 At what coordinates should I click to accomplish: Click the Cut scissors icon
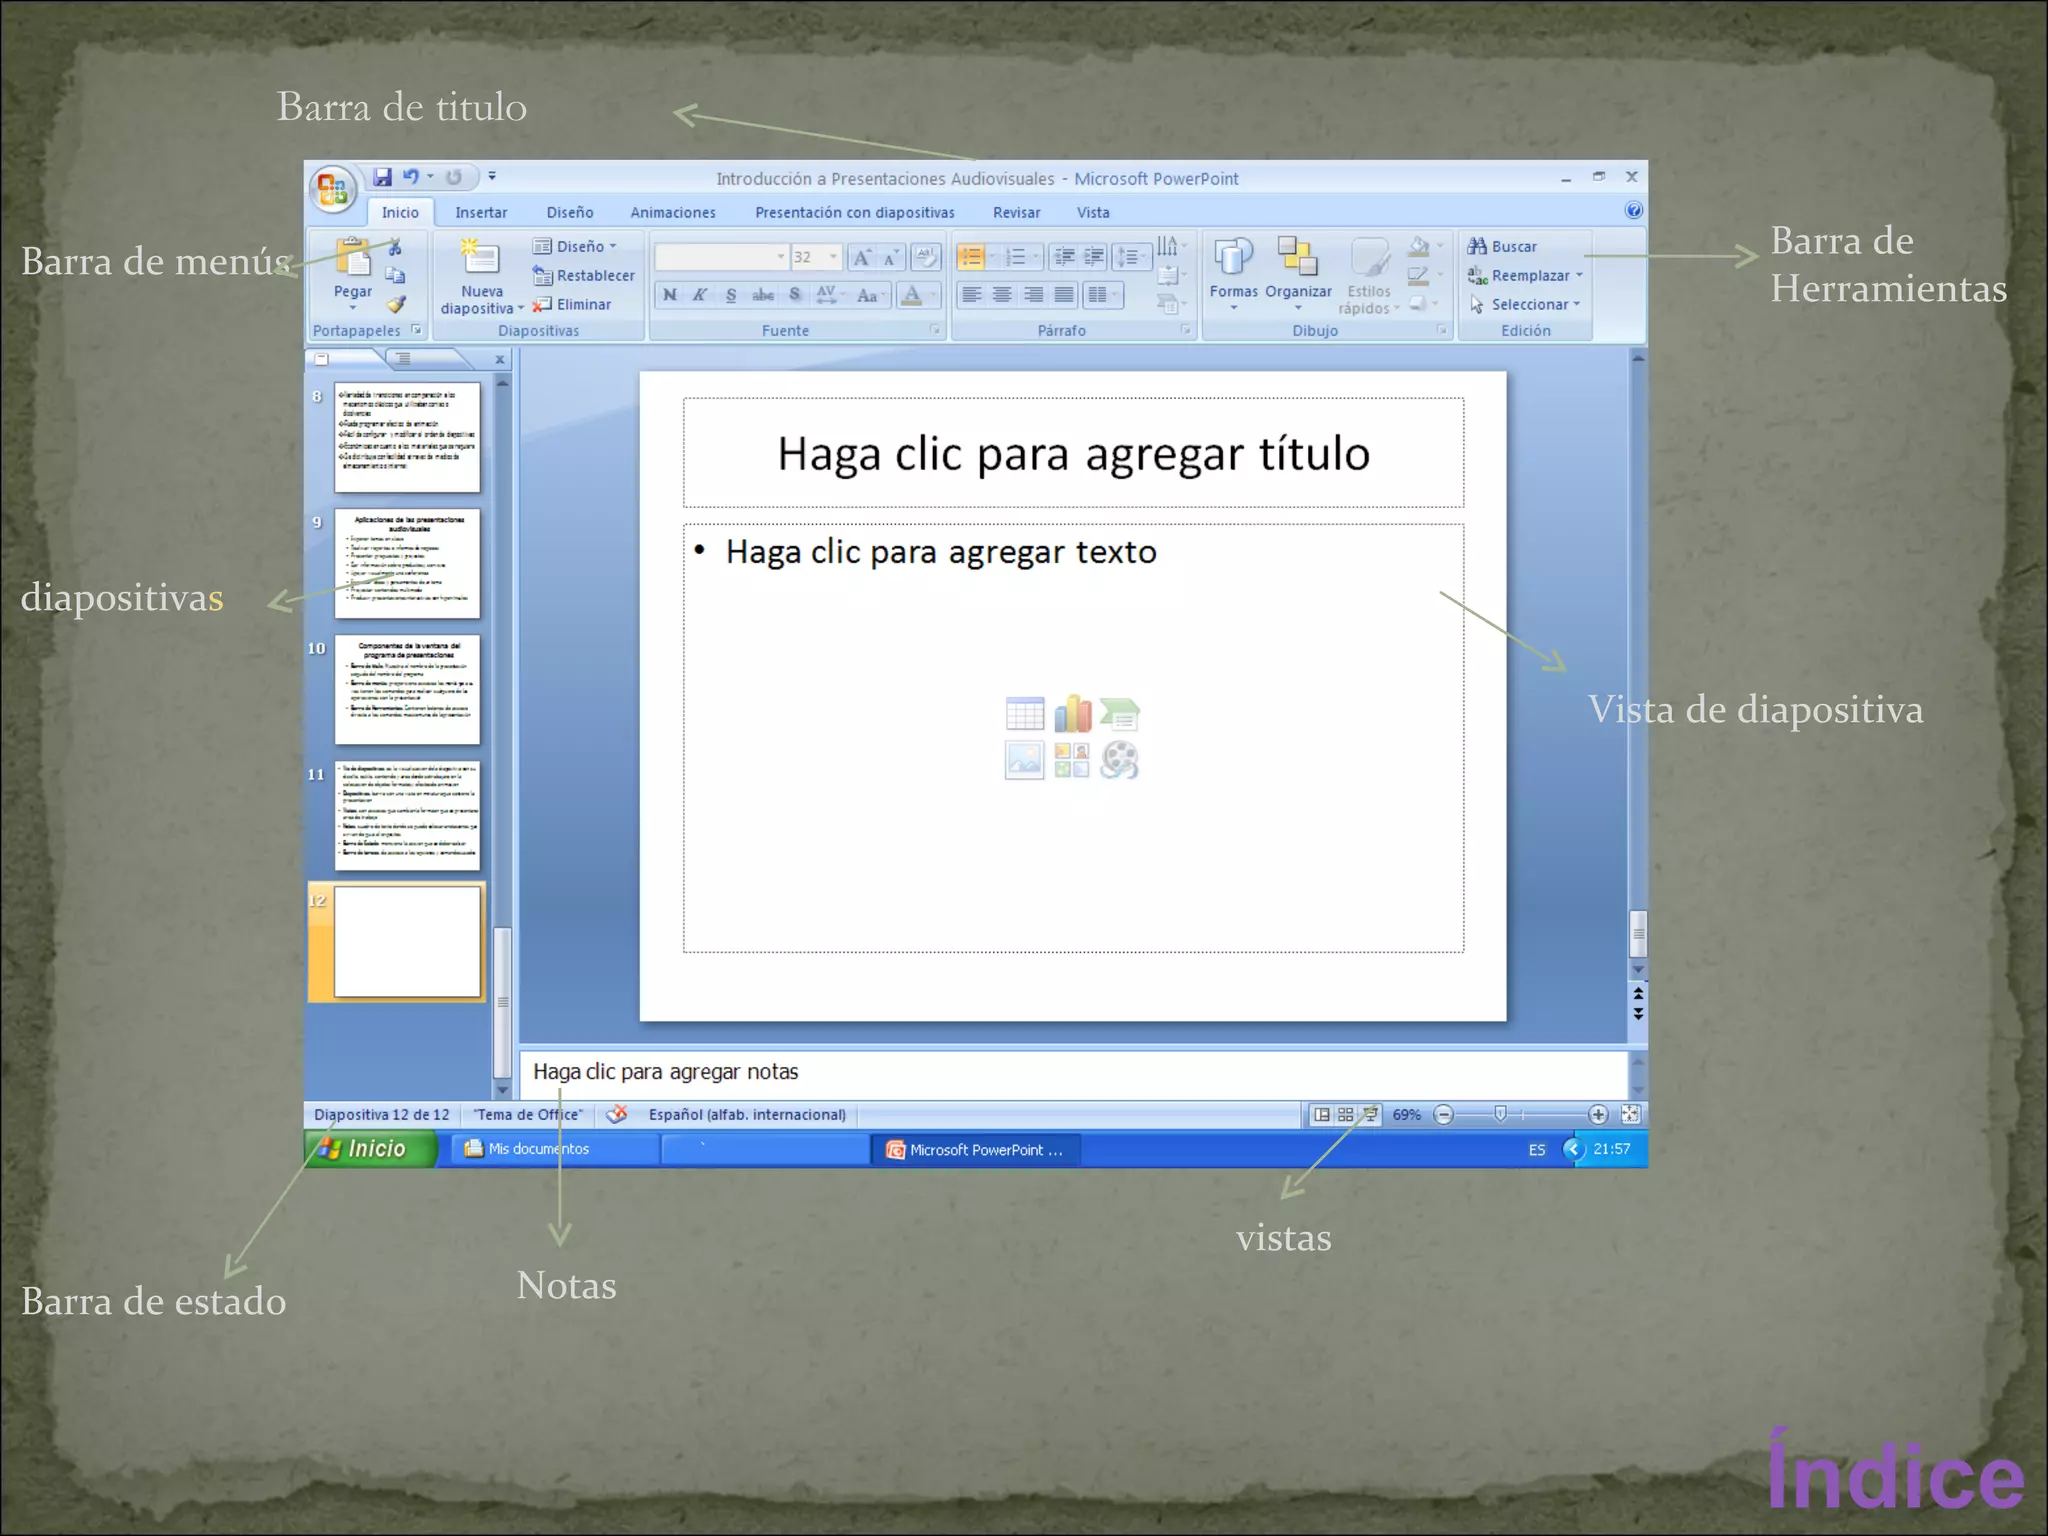(x=395, y=247)
